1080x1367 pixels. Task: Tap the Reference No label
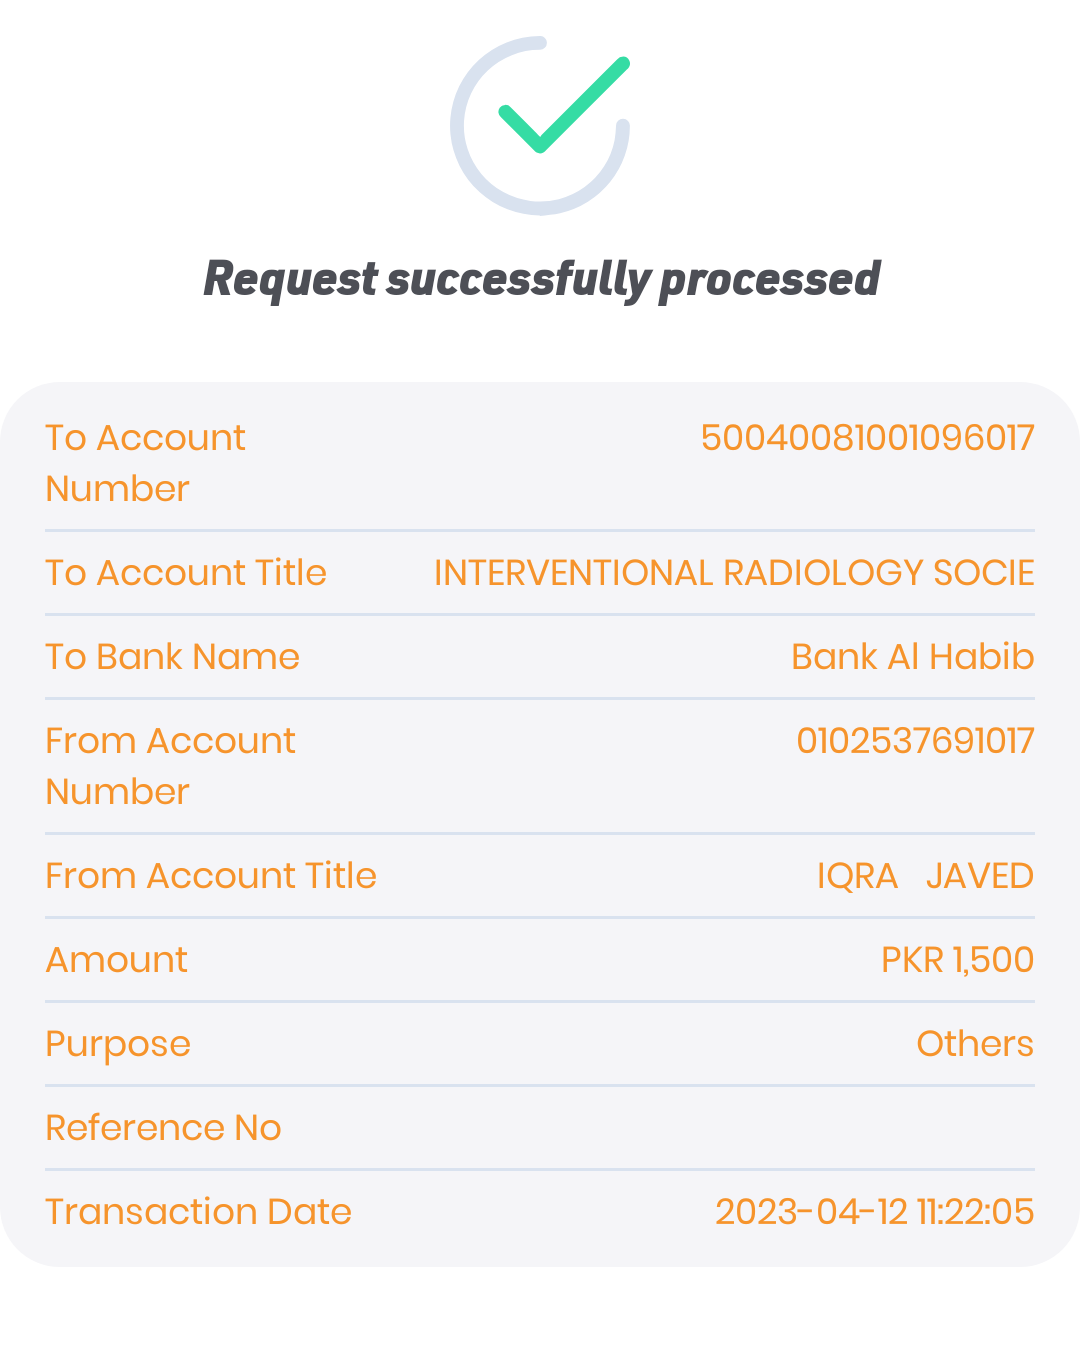163,1128
